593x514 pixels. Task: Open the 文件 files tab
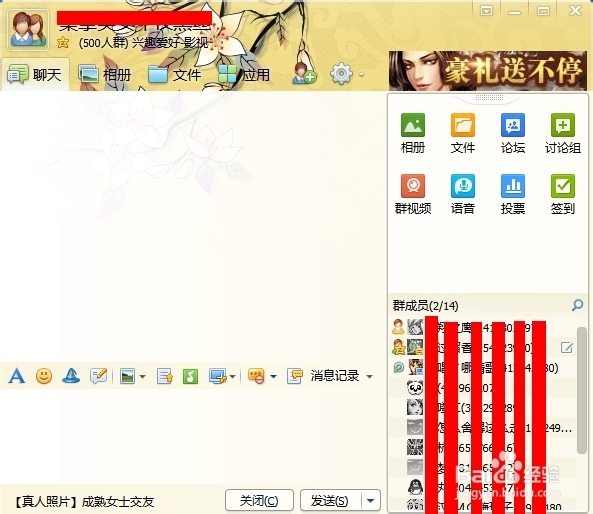174,75
